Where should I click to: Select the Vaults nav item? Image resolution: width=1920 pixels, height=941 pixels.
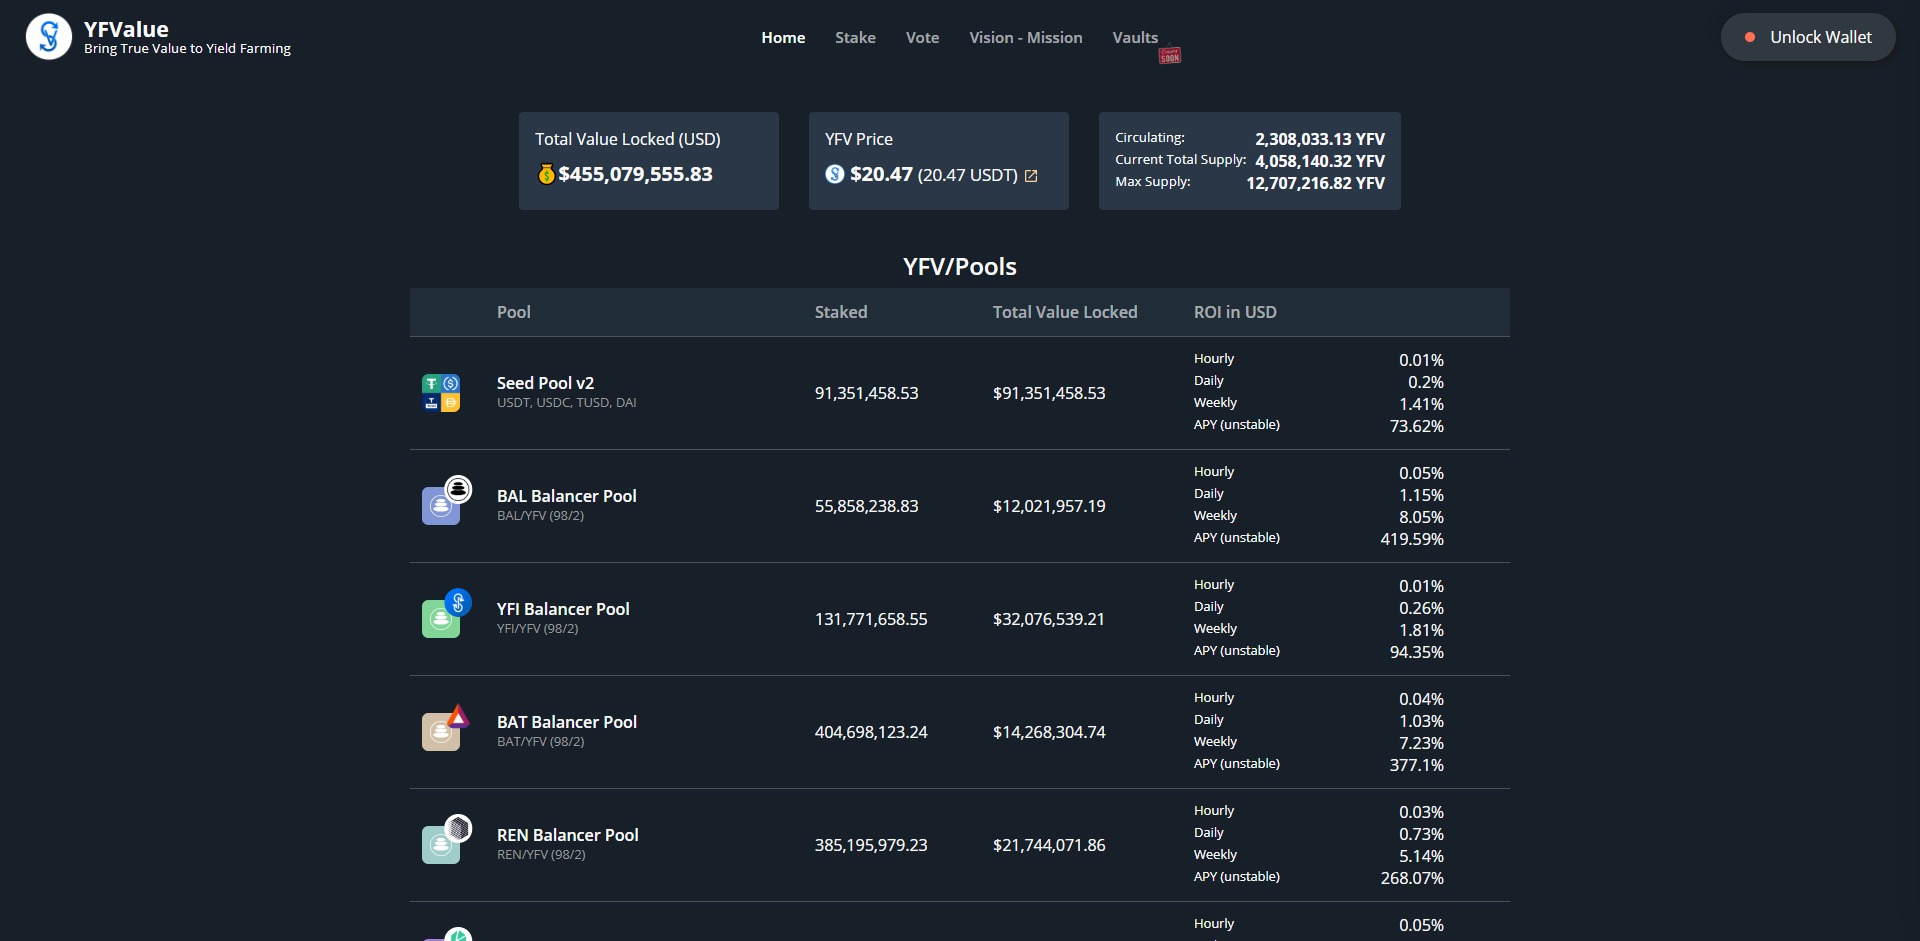point(1135,37)
